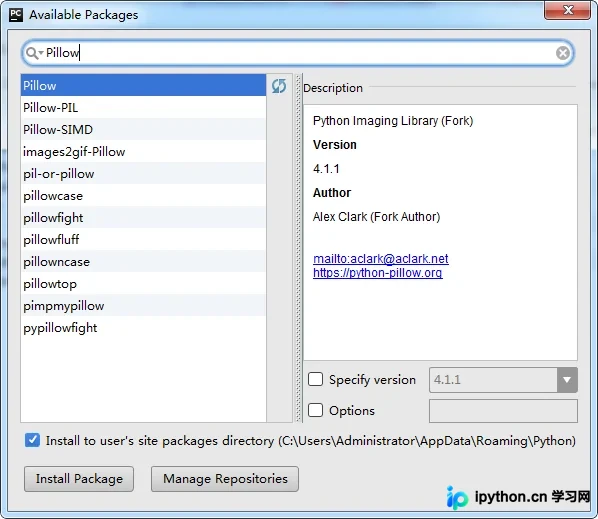Select the Pillow-PIL package
598x519 pixels.
pyautogui.click(x=143, y=108)
